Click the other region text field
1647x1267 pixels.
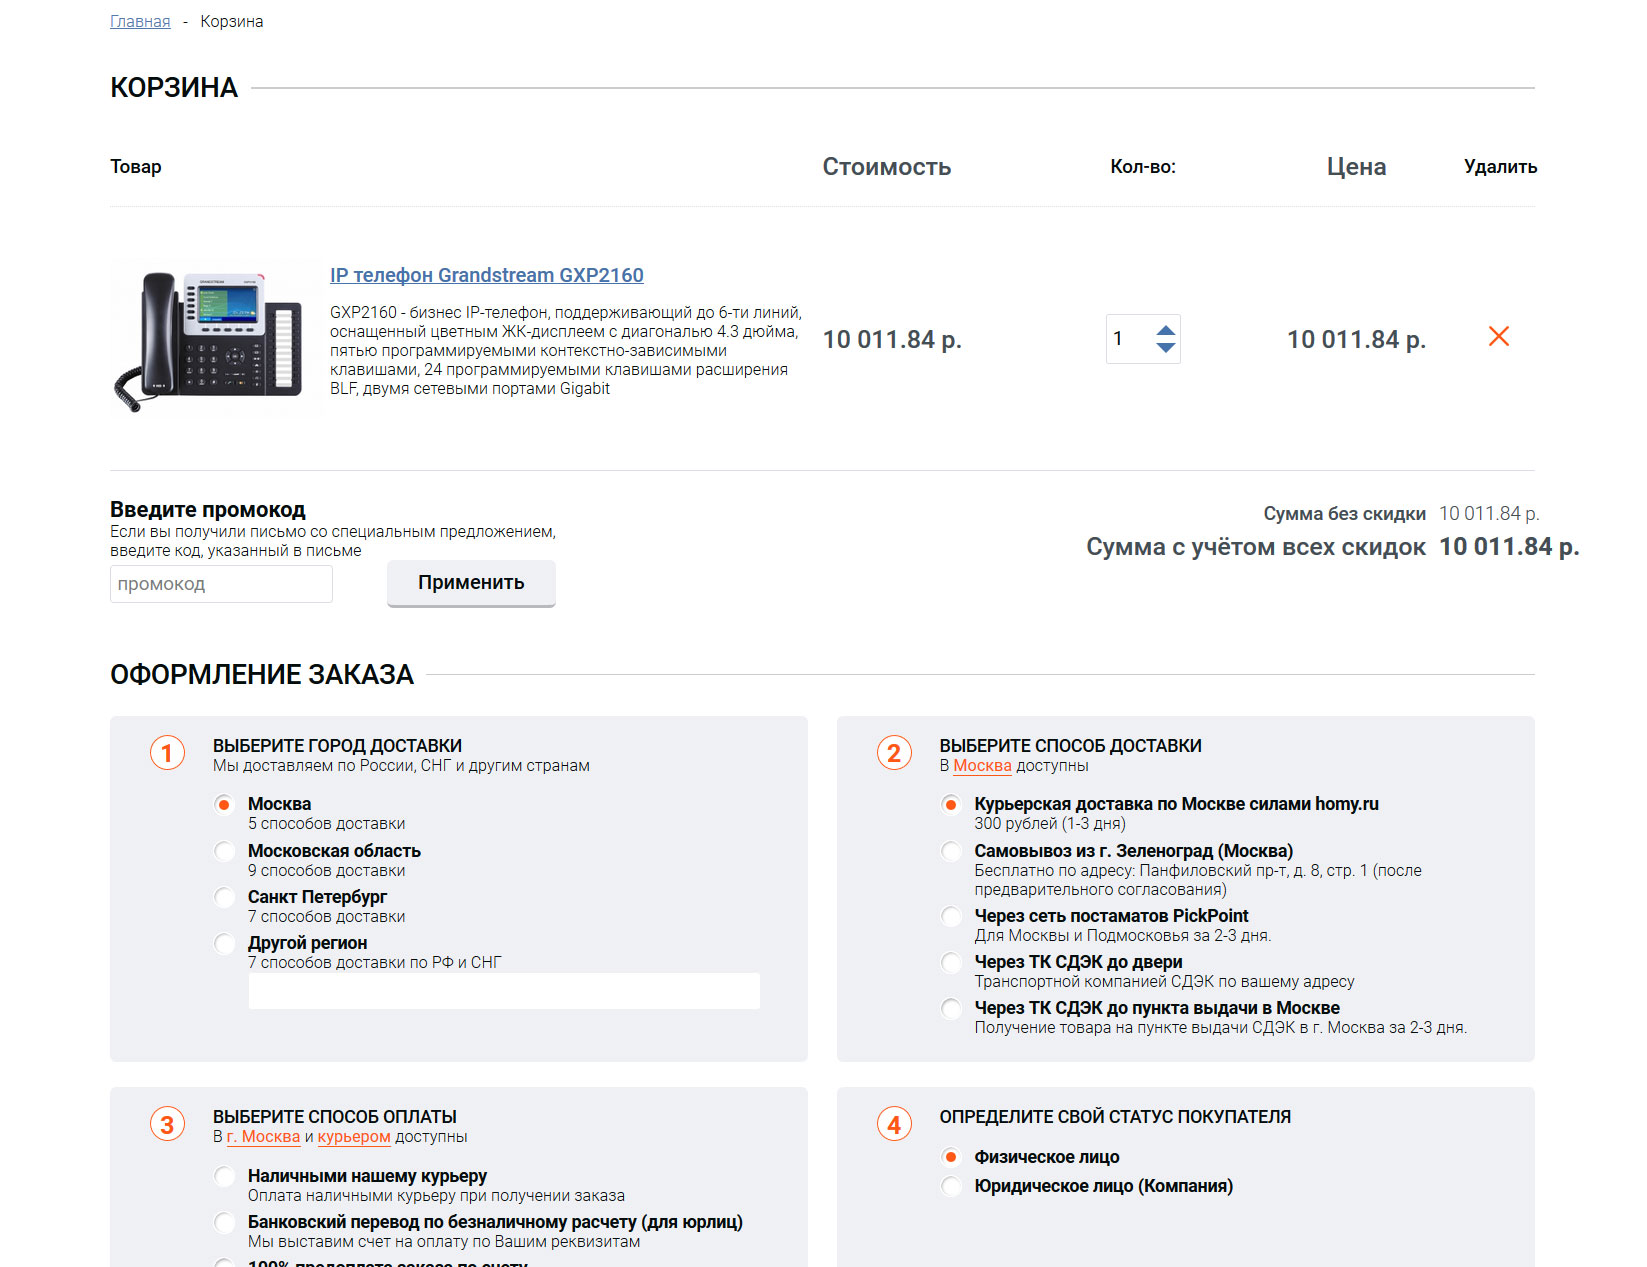[504, 991]
